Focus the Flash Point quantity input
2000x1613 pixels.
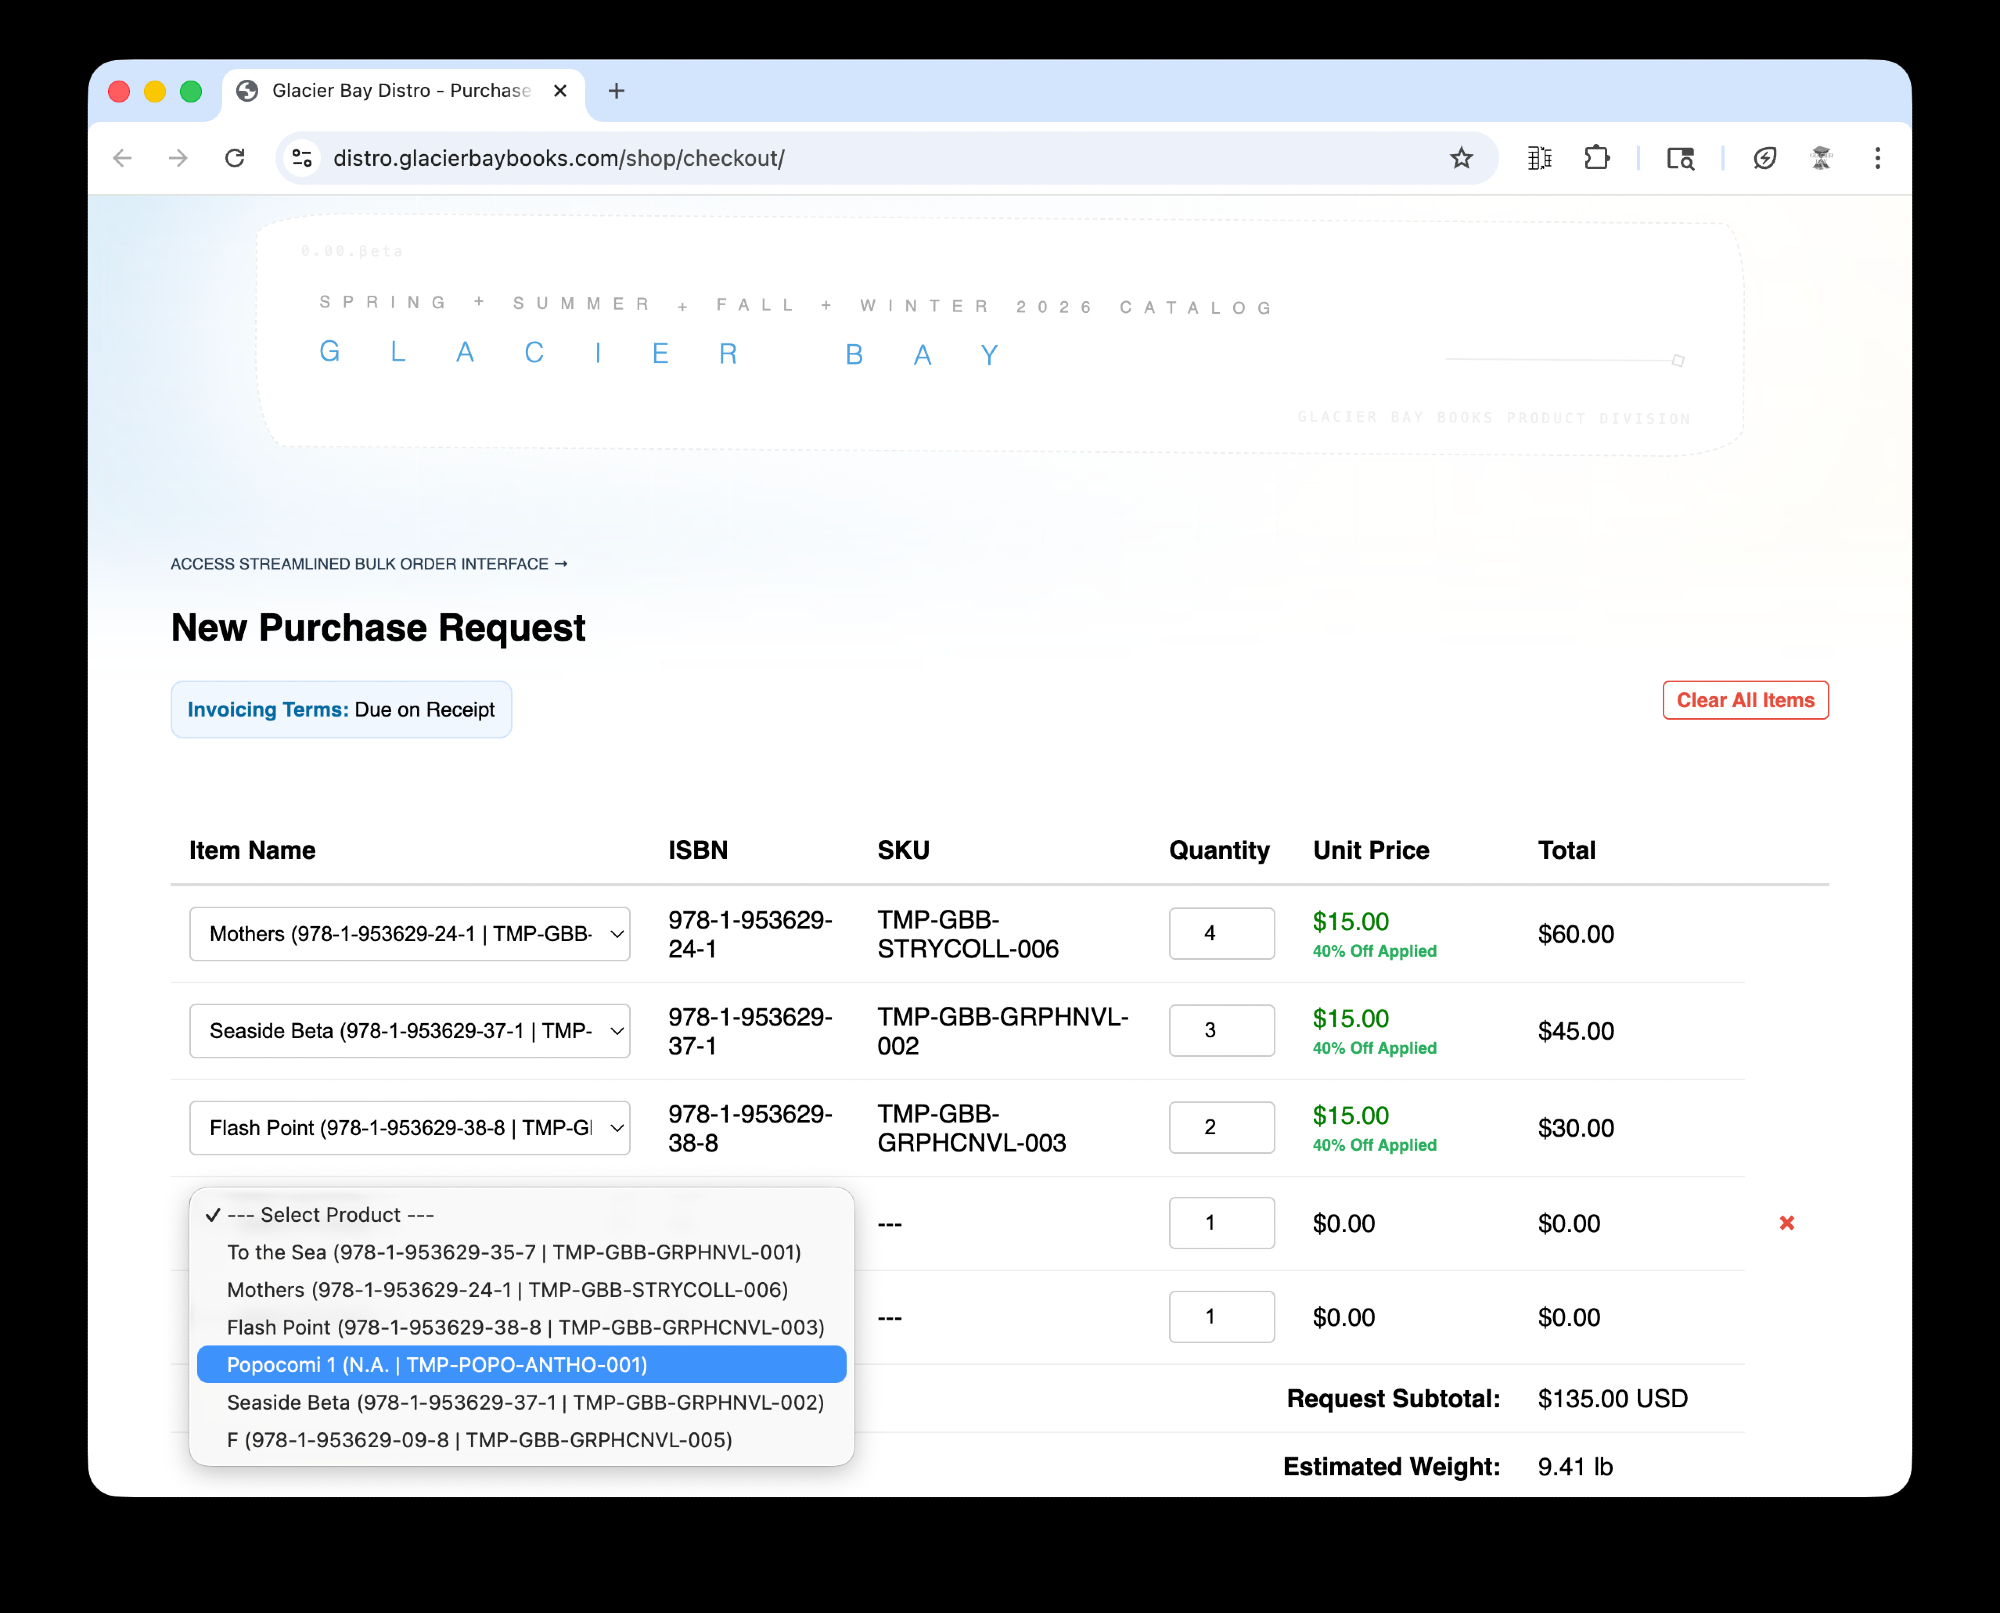(x=1221, y=1128)
